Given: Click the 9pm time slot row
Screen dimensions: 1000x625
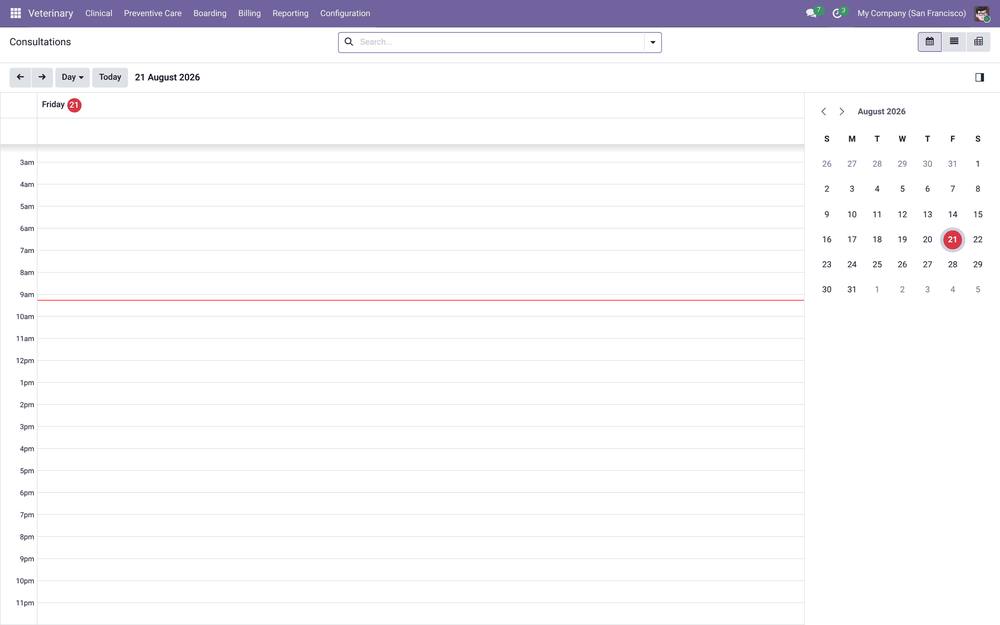Looking at the screenshot, I should click(421, 570).
